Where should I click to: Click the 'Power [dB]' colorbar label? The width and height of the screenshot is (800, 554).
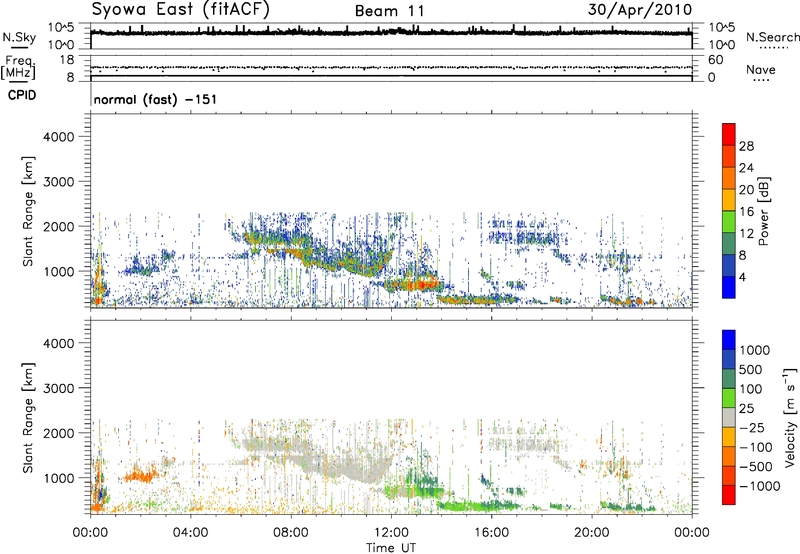coord(763,211)
